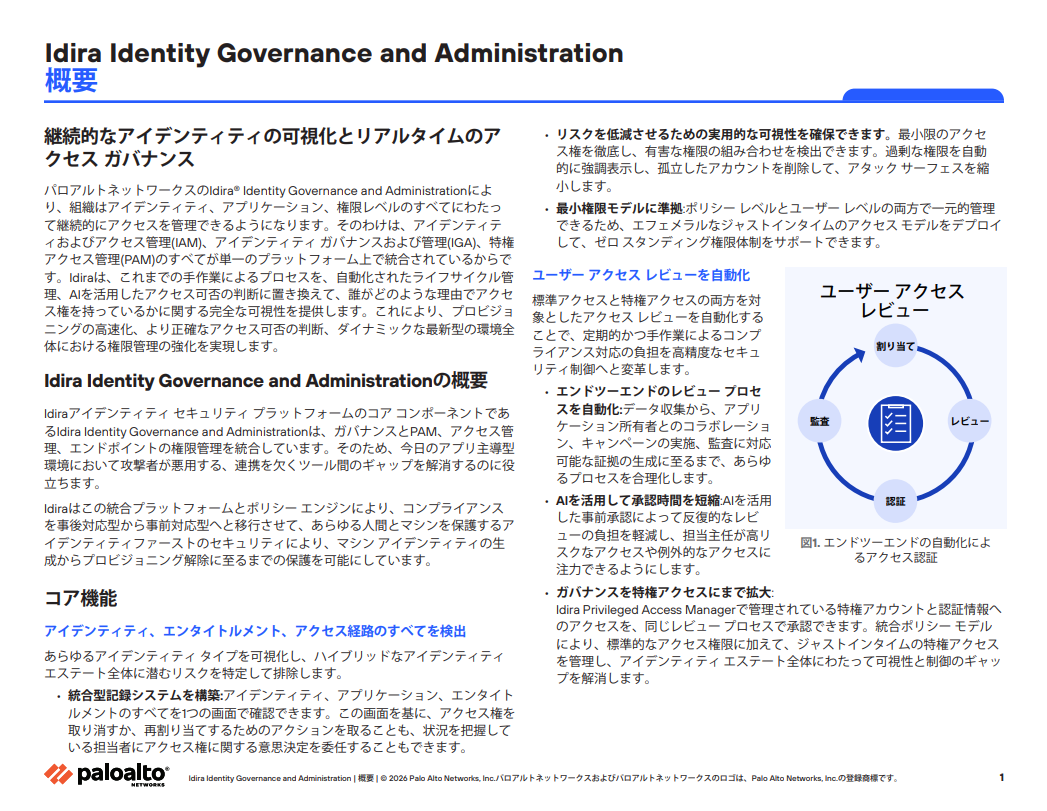Select the レビュー node in the diagram
Viewport: 1047px width, 811px height.
[970, 421]
